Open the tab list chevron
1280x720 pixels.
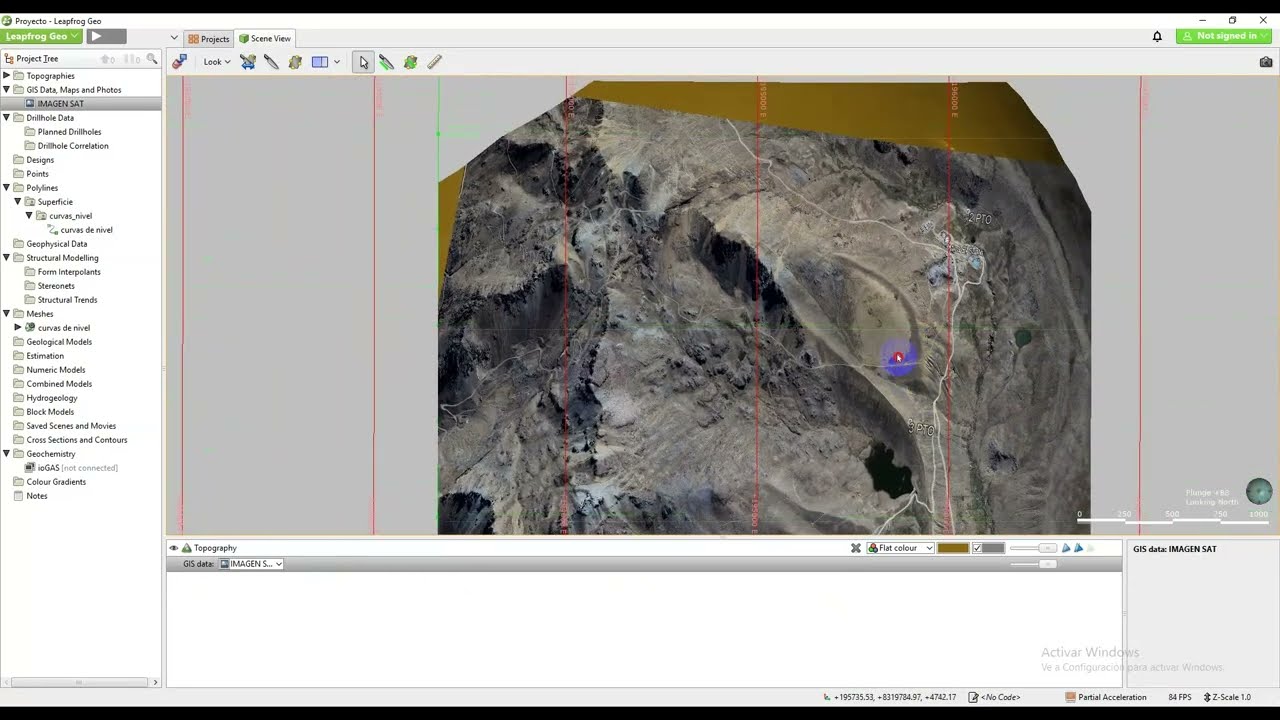coord(174,38)
